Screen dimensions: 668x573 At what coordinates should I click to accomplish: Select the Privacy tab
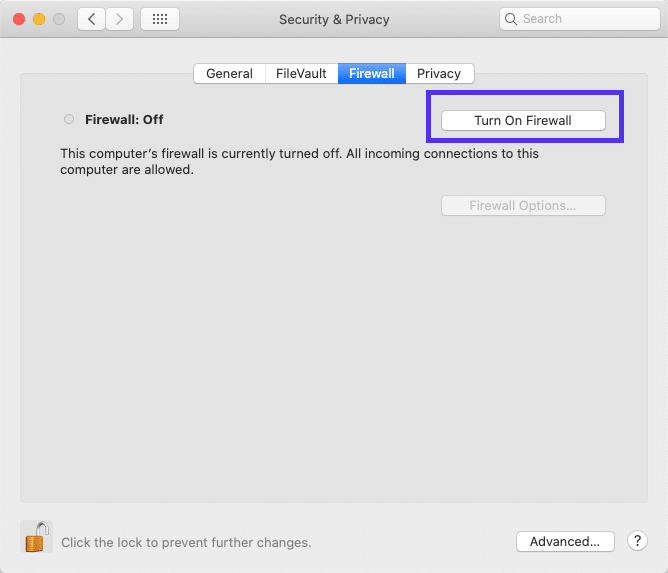pyautogui.click(x=439, y=73)
